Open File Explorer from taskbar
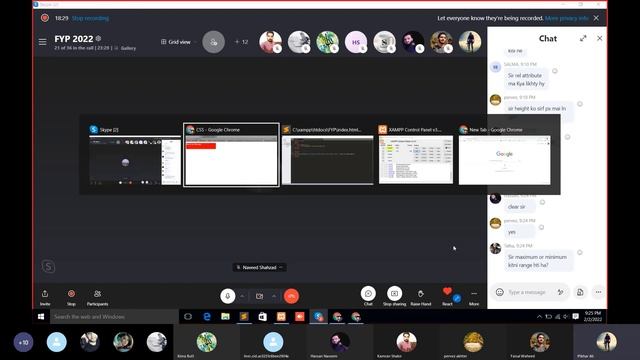 coord(225,316)
